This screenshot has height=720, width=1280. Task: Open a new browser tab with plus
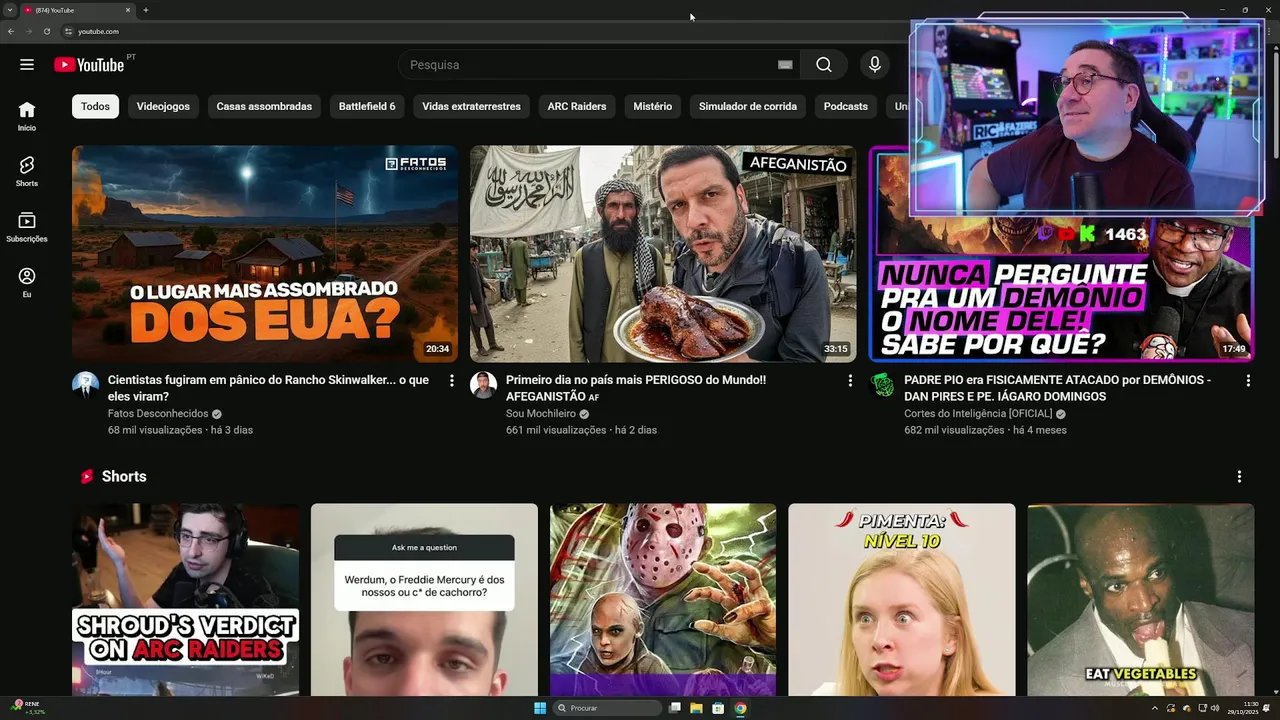click(x=146, y=10)
